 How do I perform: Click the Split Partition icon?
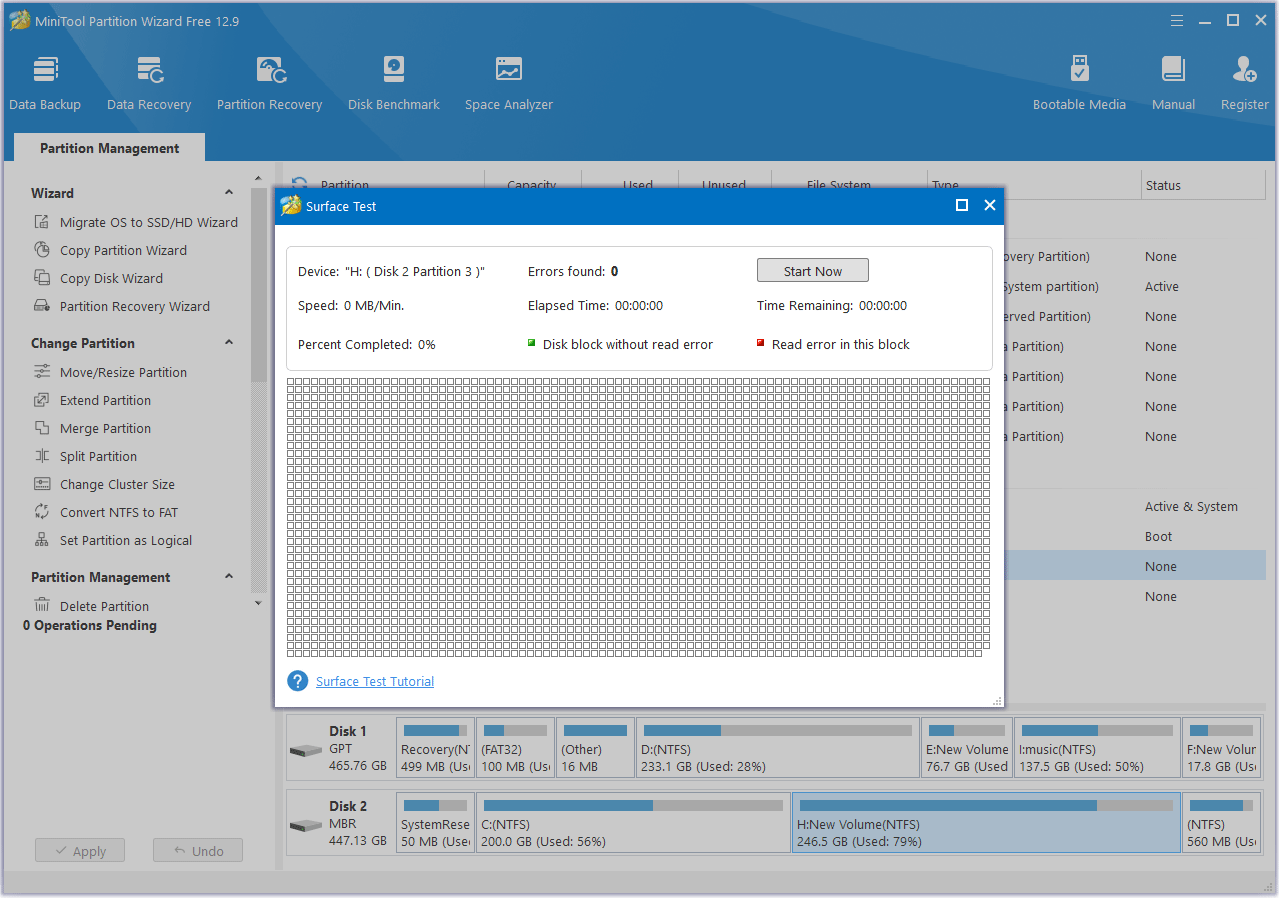click(42, 456)
